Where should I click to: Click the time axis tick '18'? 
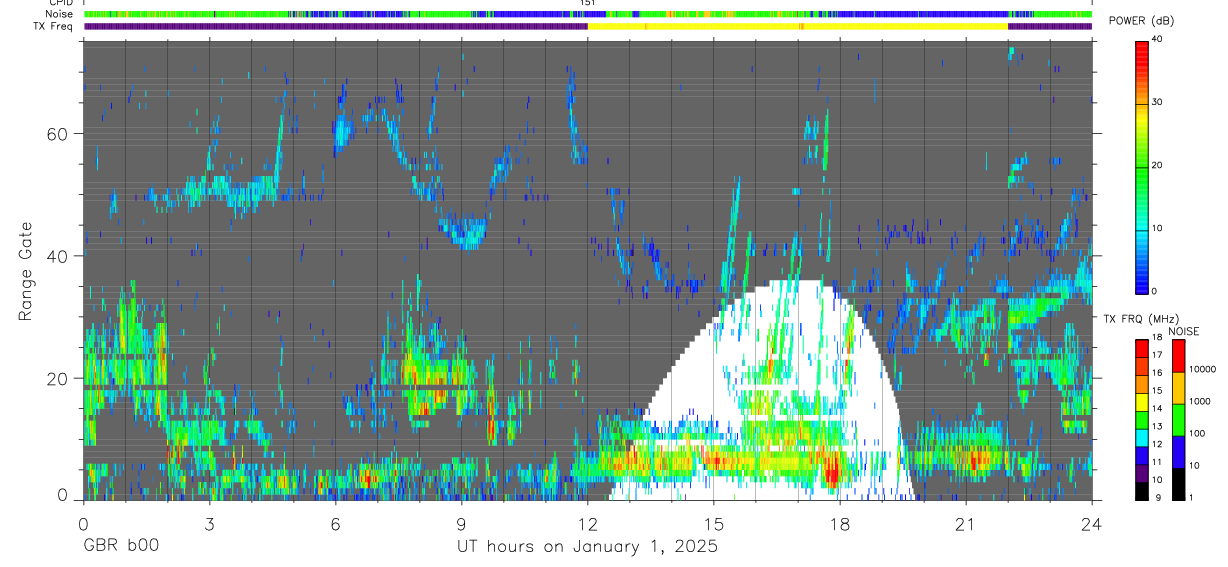coord(839,524)
